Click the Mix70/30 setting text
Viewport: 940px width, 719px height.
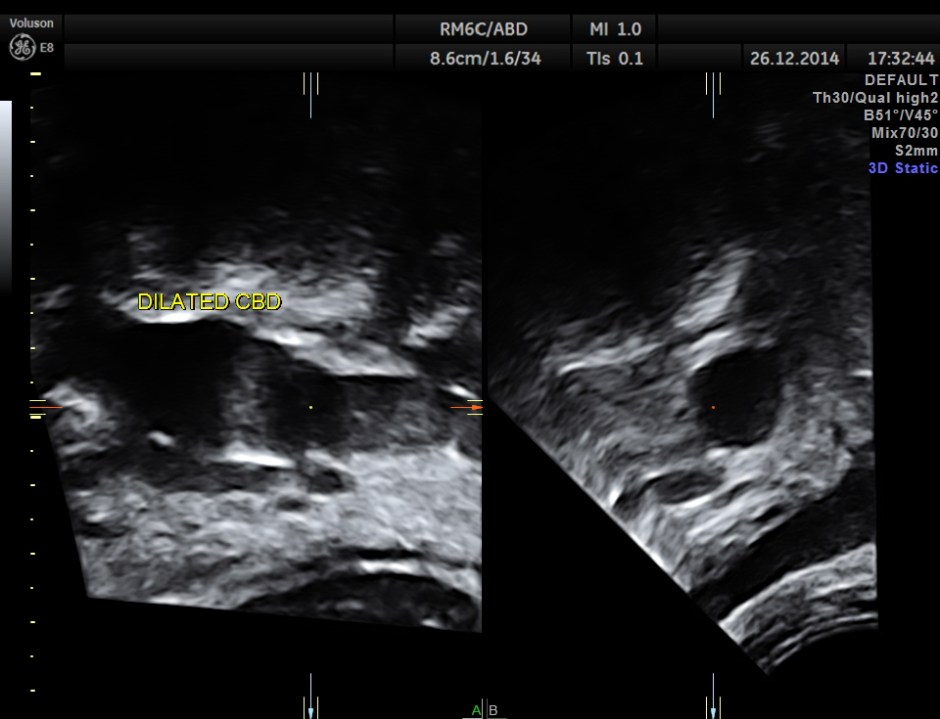point(904,133)
